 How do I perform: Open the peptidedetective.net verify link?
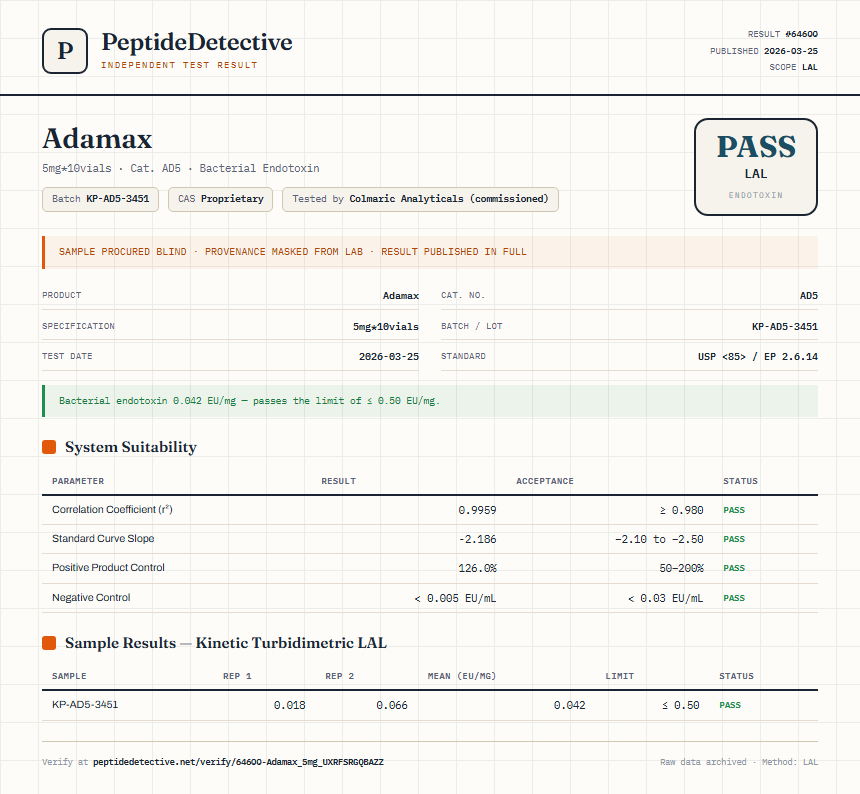point(238,762)
